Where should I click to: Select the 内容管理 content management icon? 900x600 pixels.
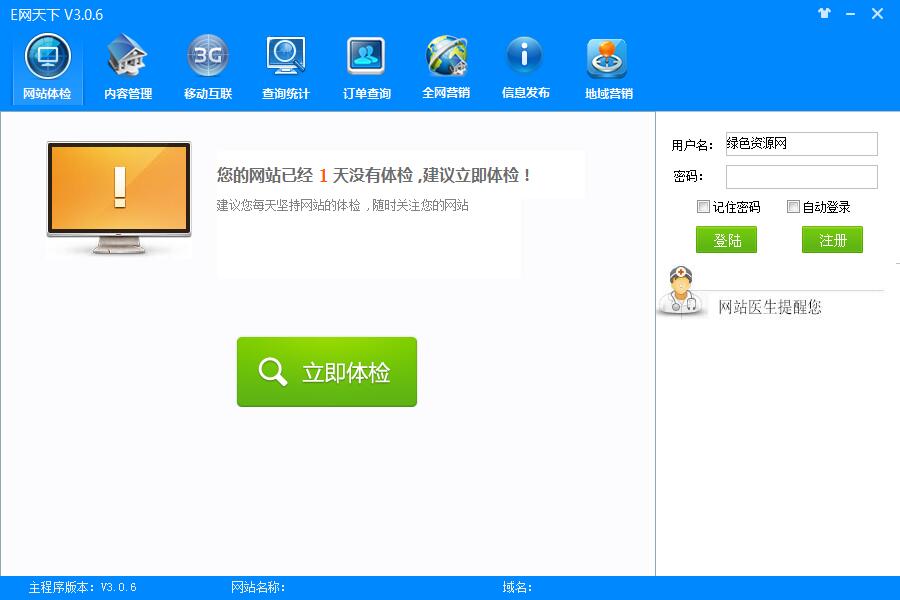[126, 65]
